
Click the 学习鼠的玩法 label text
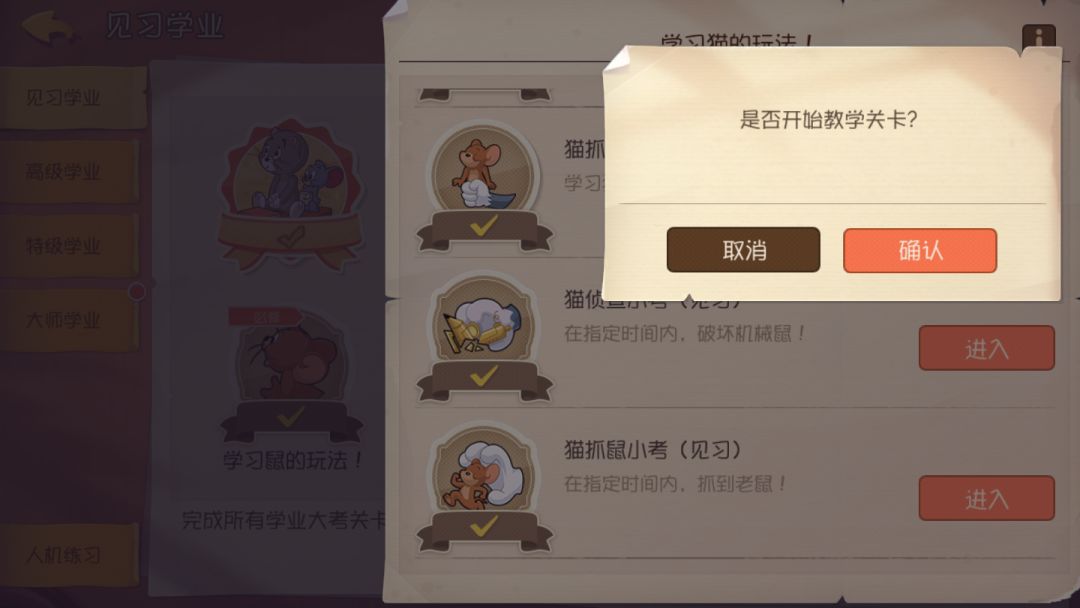coord(293,460)
